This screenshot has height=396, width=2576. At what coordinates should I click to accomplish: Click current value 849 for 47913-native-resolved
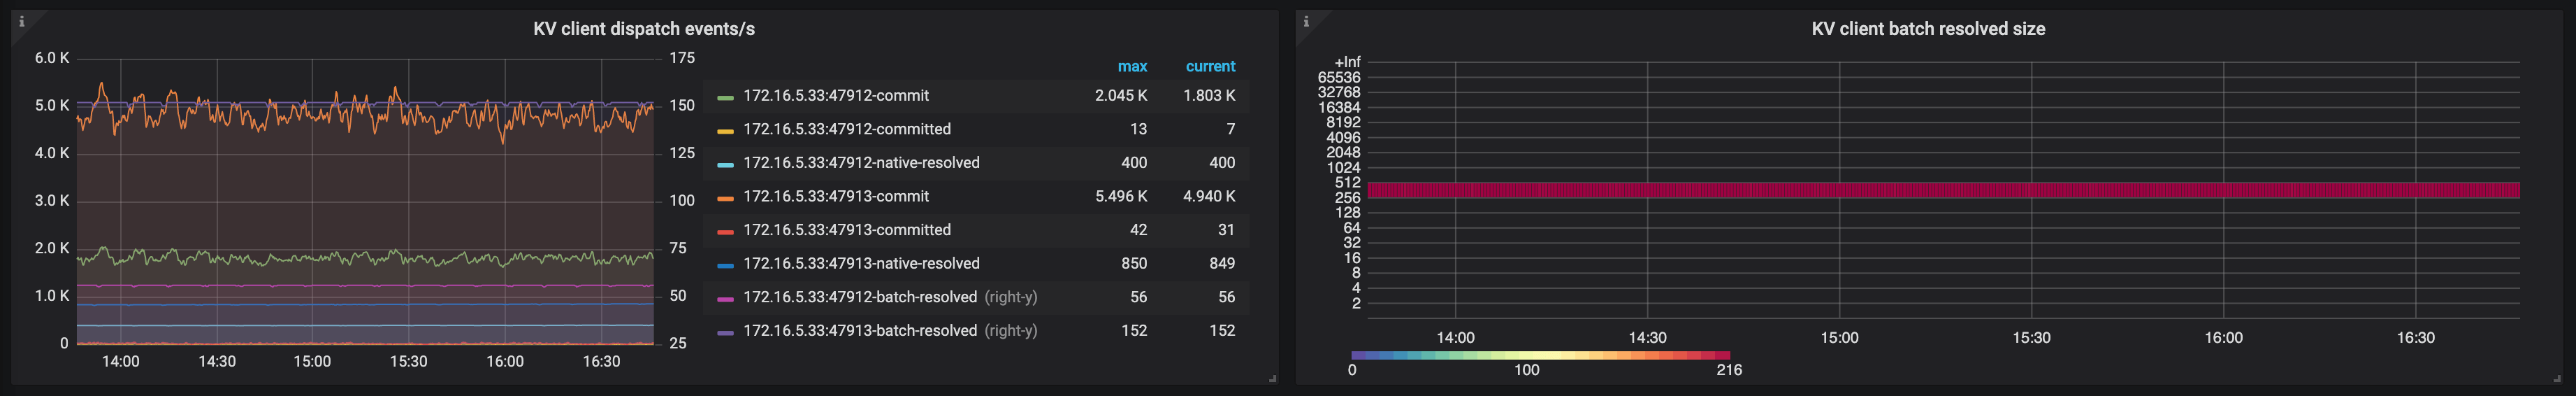[x=1221, y=263]
